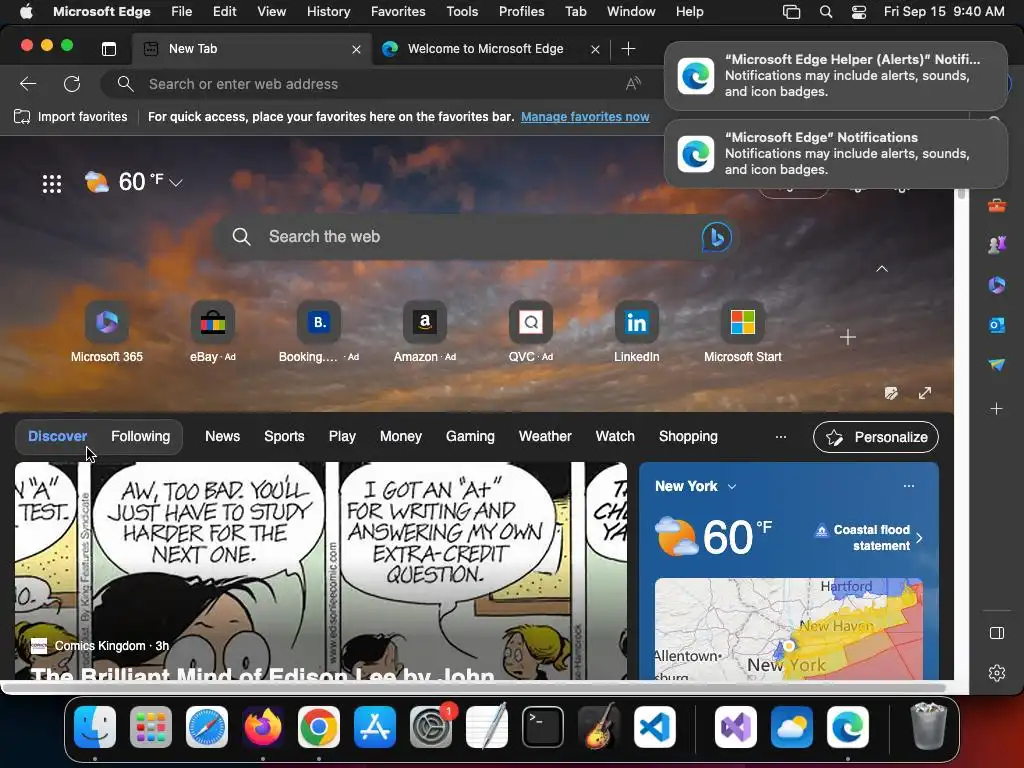Screen dimensions: 1024x768
Task: Open the Drop paper plane in sidebar
Action: [997, 364]
